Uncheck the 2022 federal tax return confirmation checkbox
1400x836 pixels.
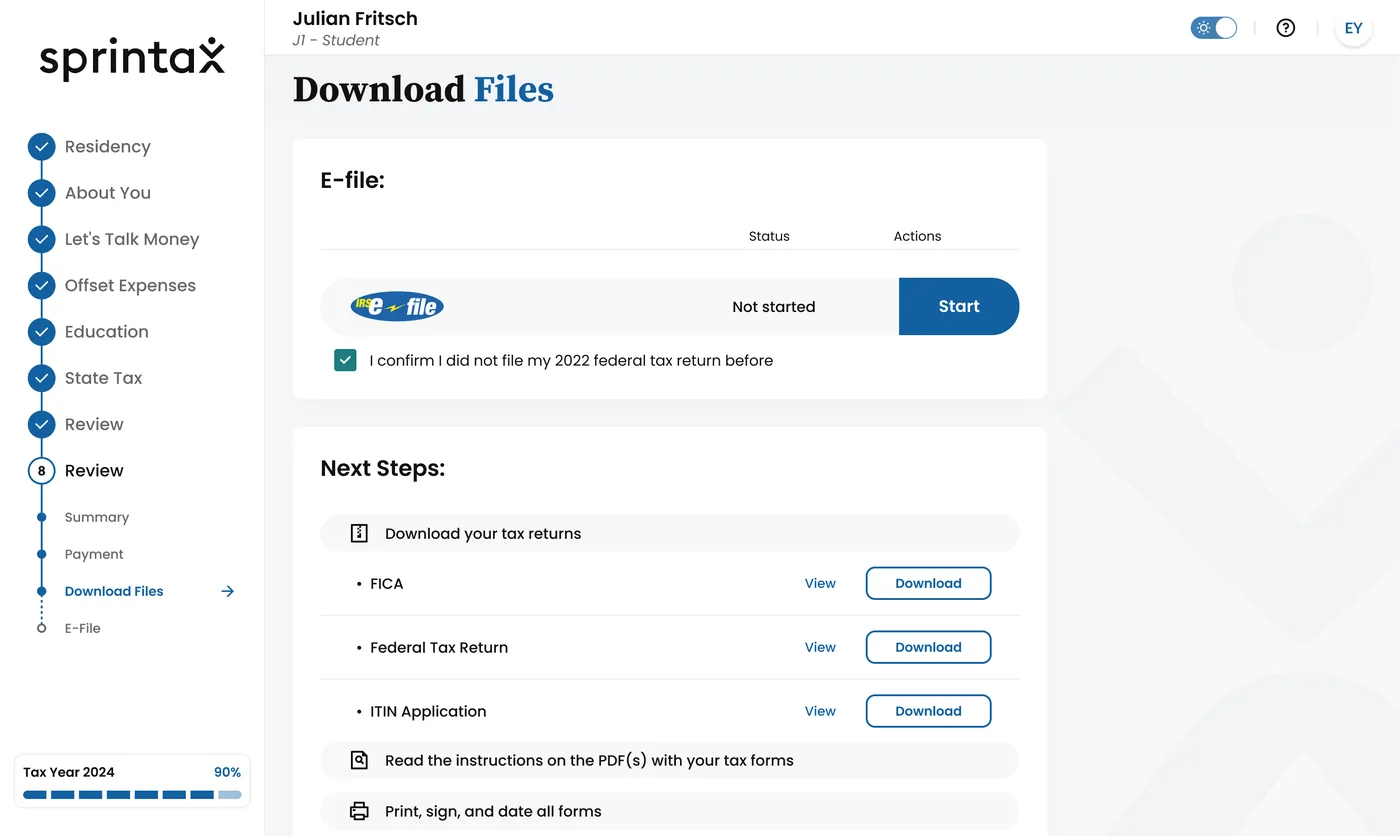pos(345,360)
